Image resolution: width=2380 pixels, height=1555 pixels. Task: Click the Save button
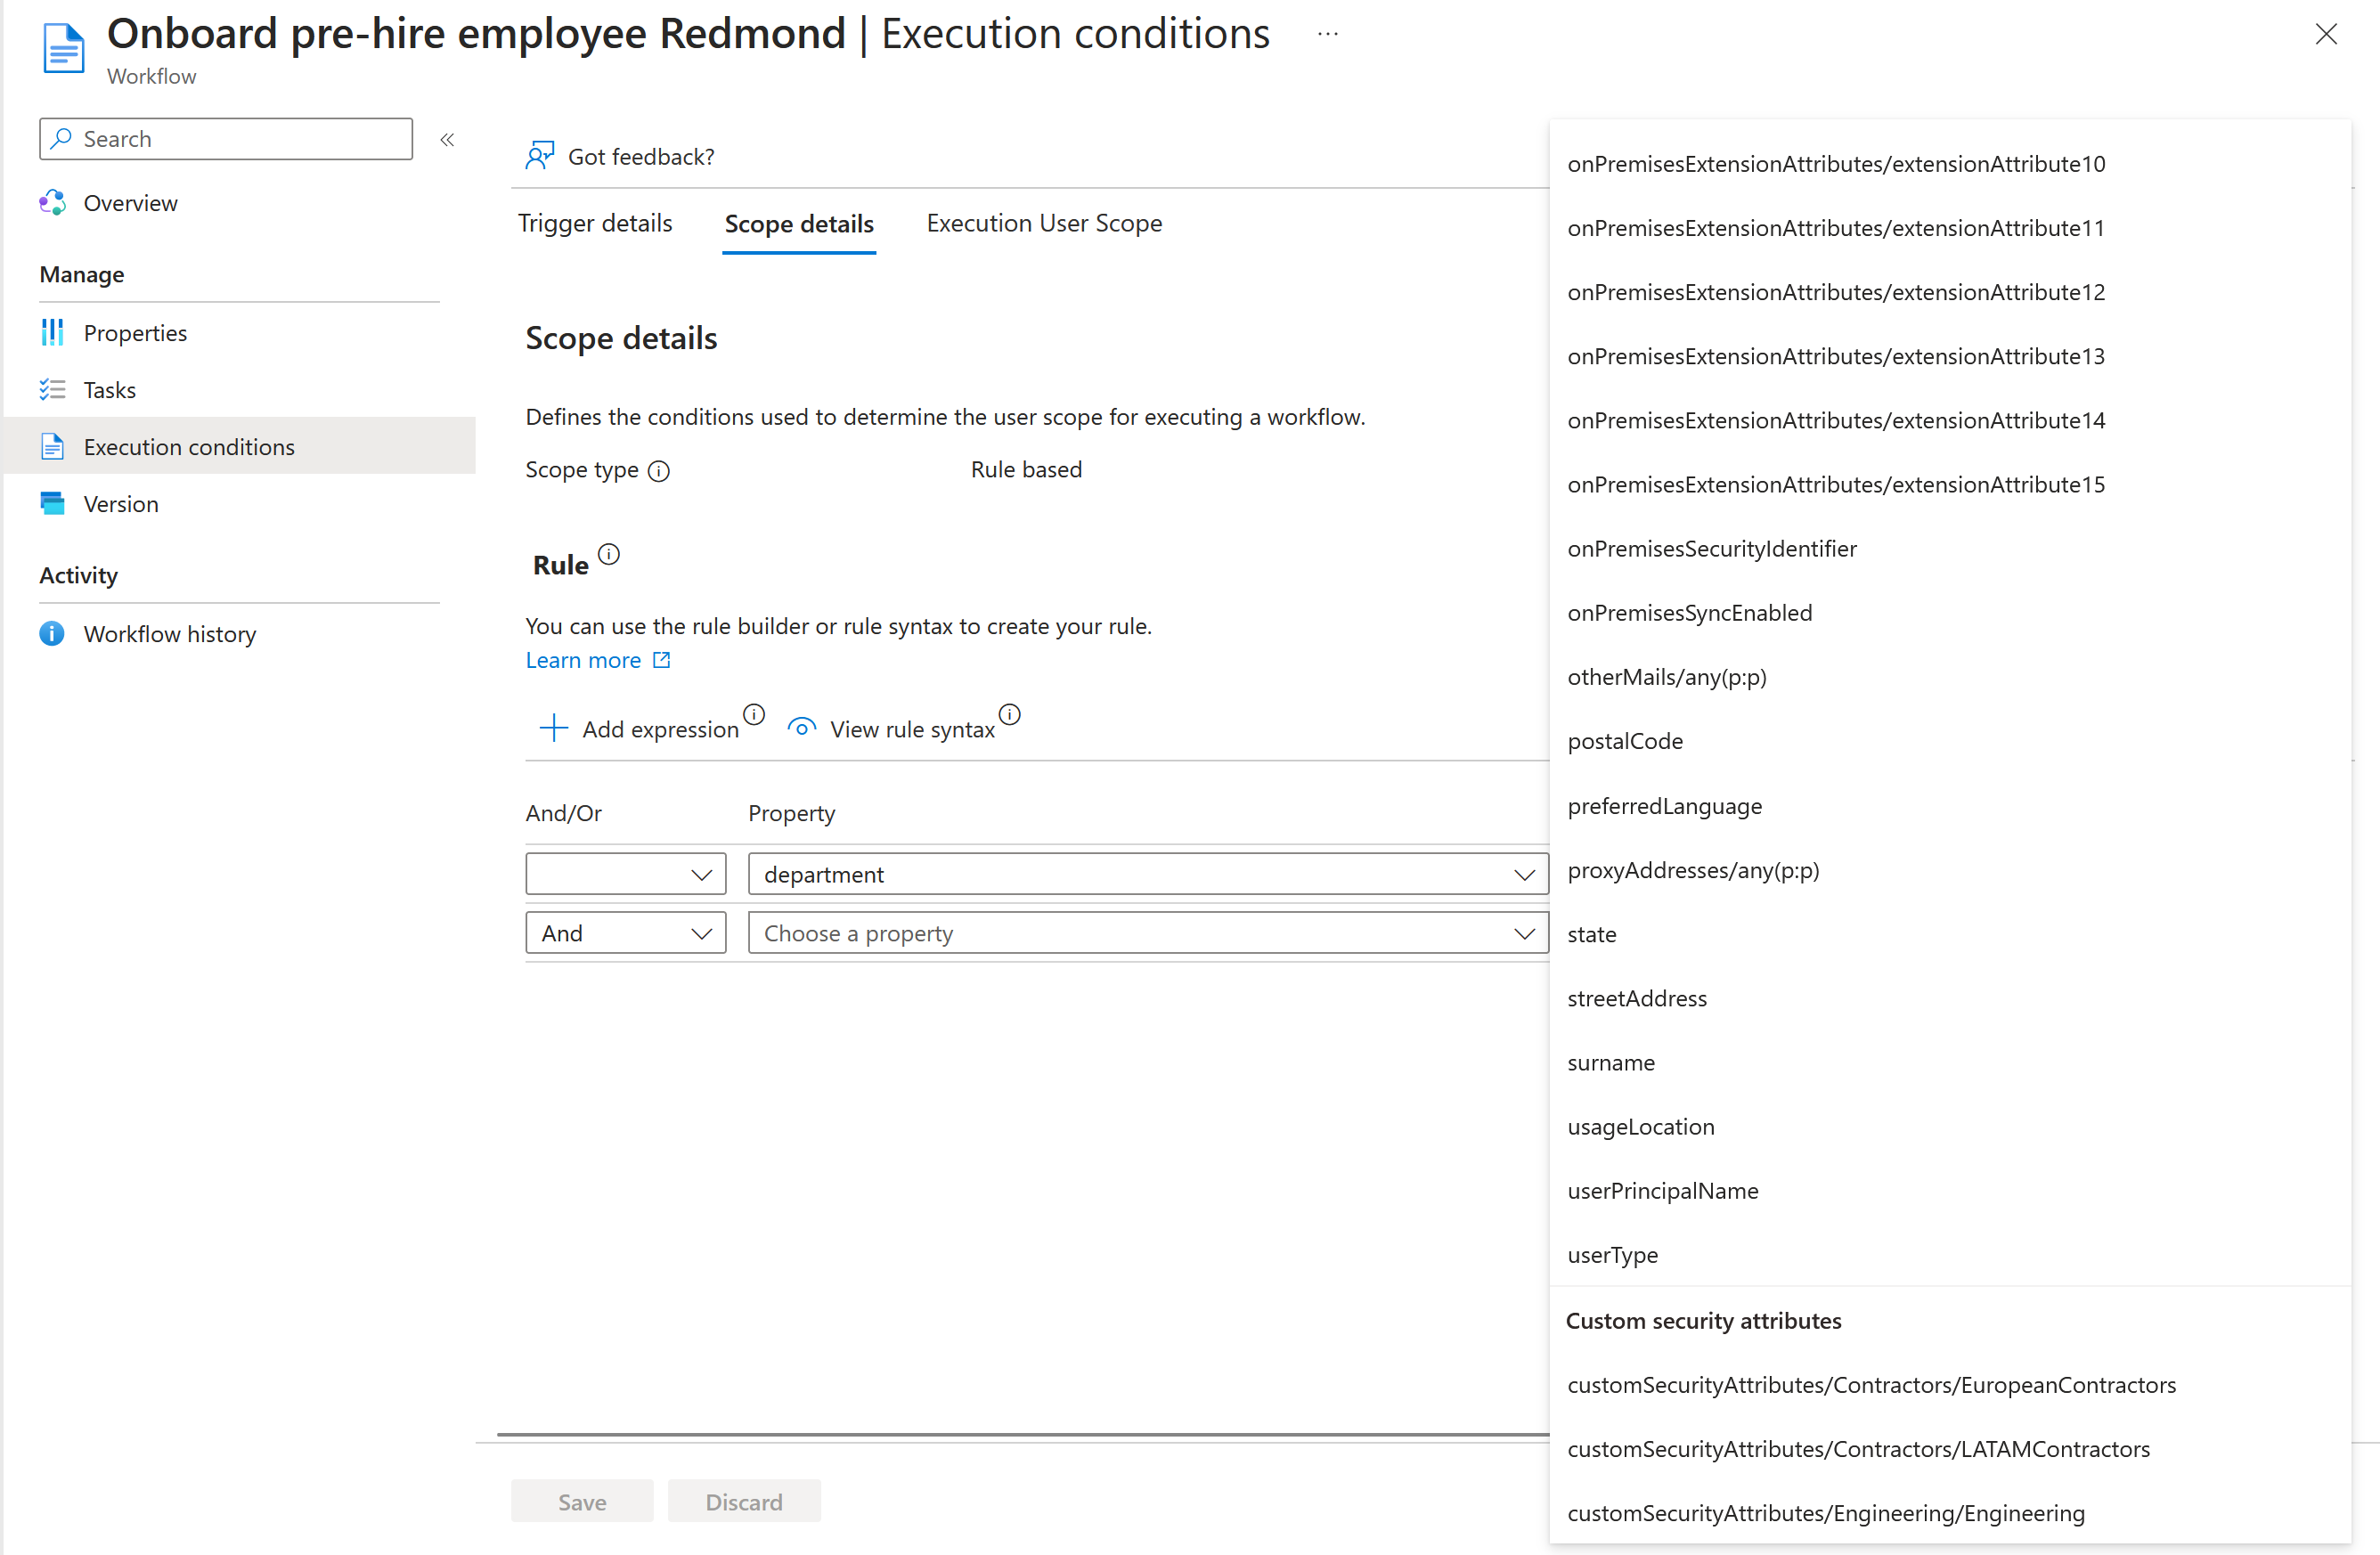(582, 1502)
